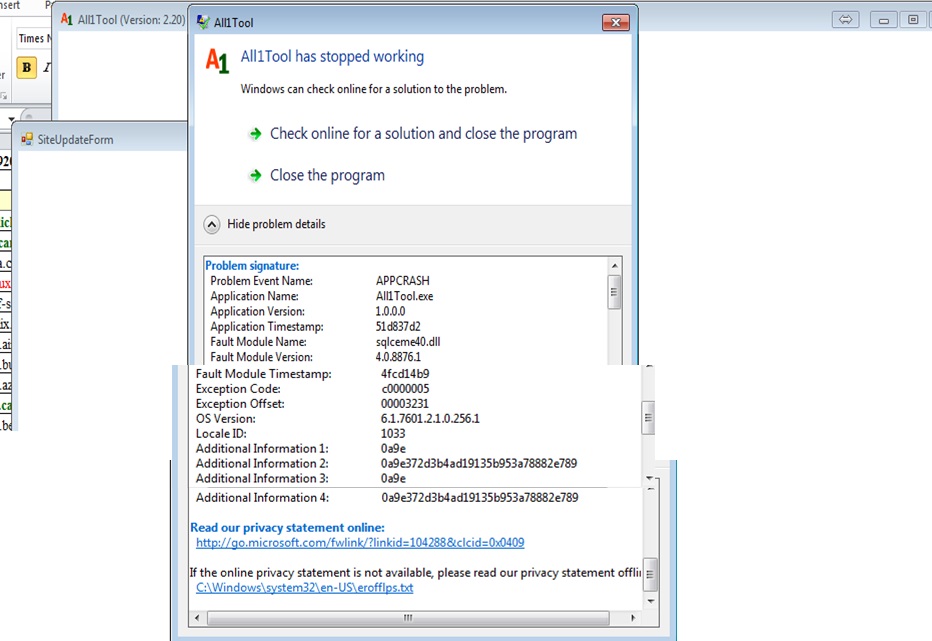Select the All1Tool.exe application name value
This screenshot has width=932, height=641.
pyautogui.click(x=404, y=296)
